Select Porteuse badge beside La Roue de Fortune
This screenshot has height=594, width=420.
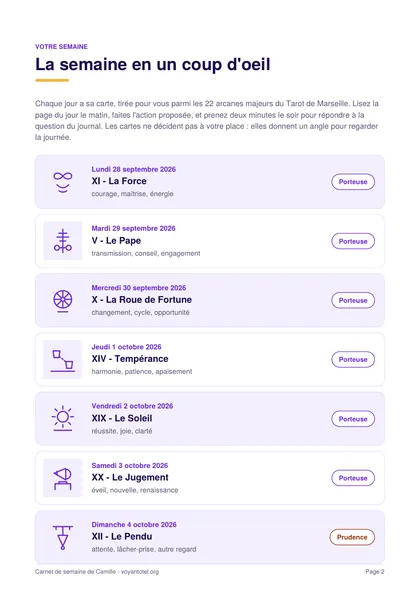(x=353, y=300)
